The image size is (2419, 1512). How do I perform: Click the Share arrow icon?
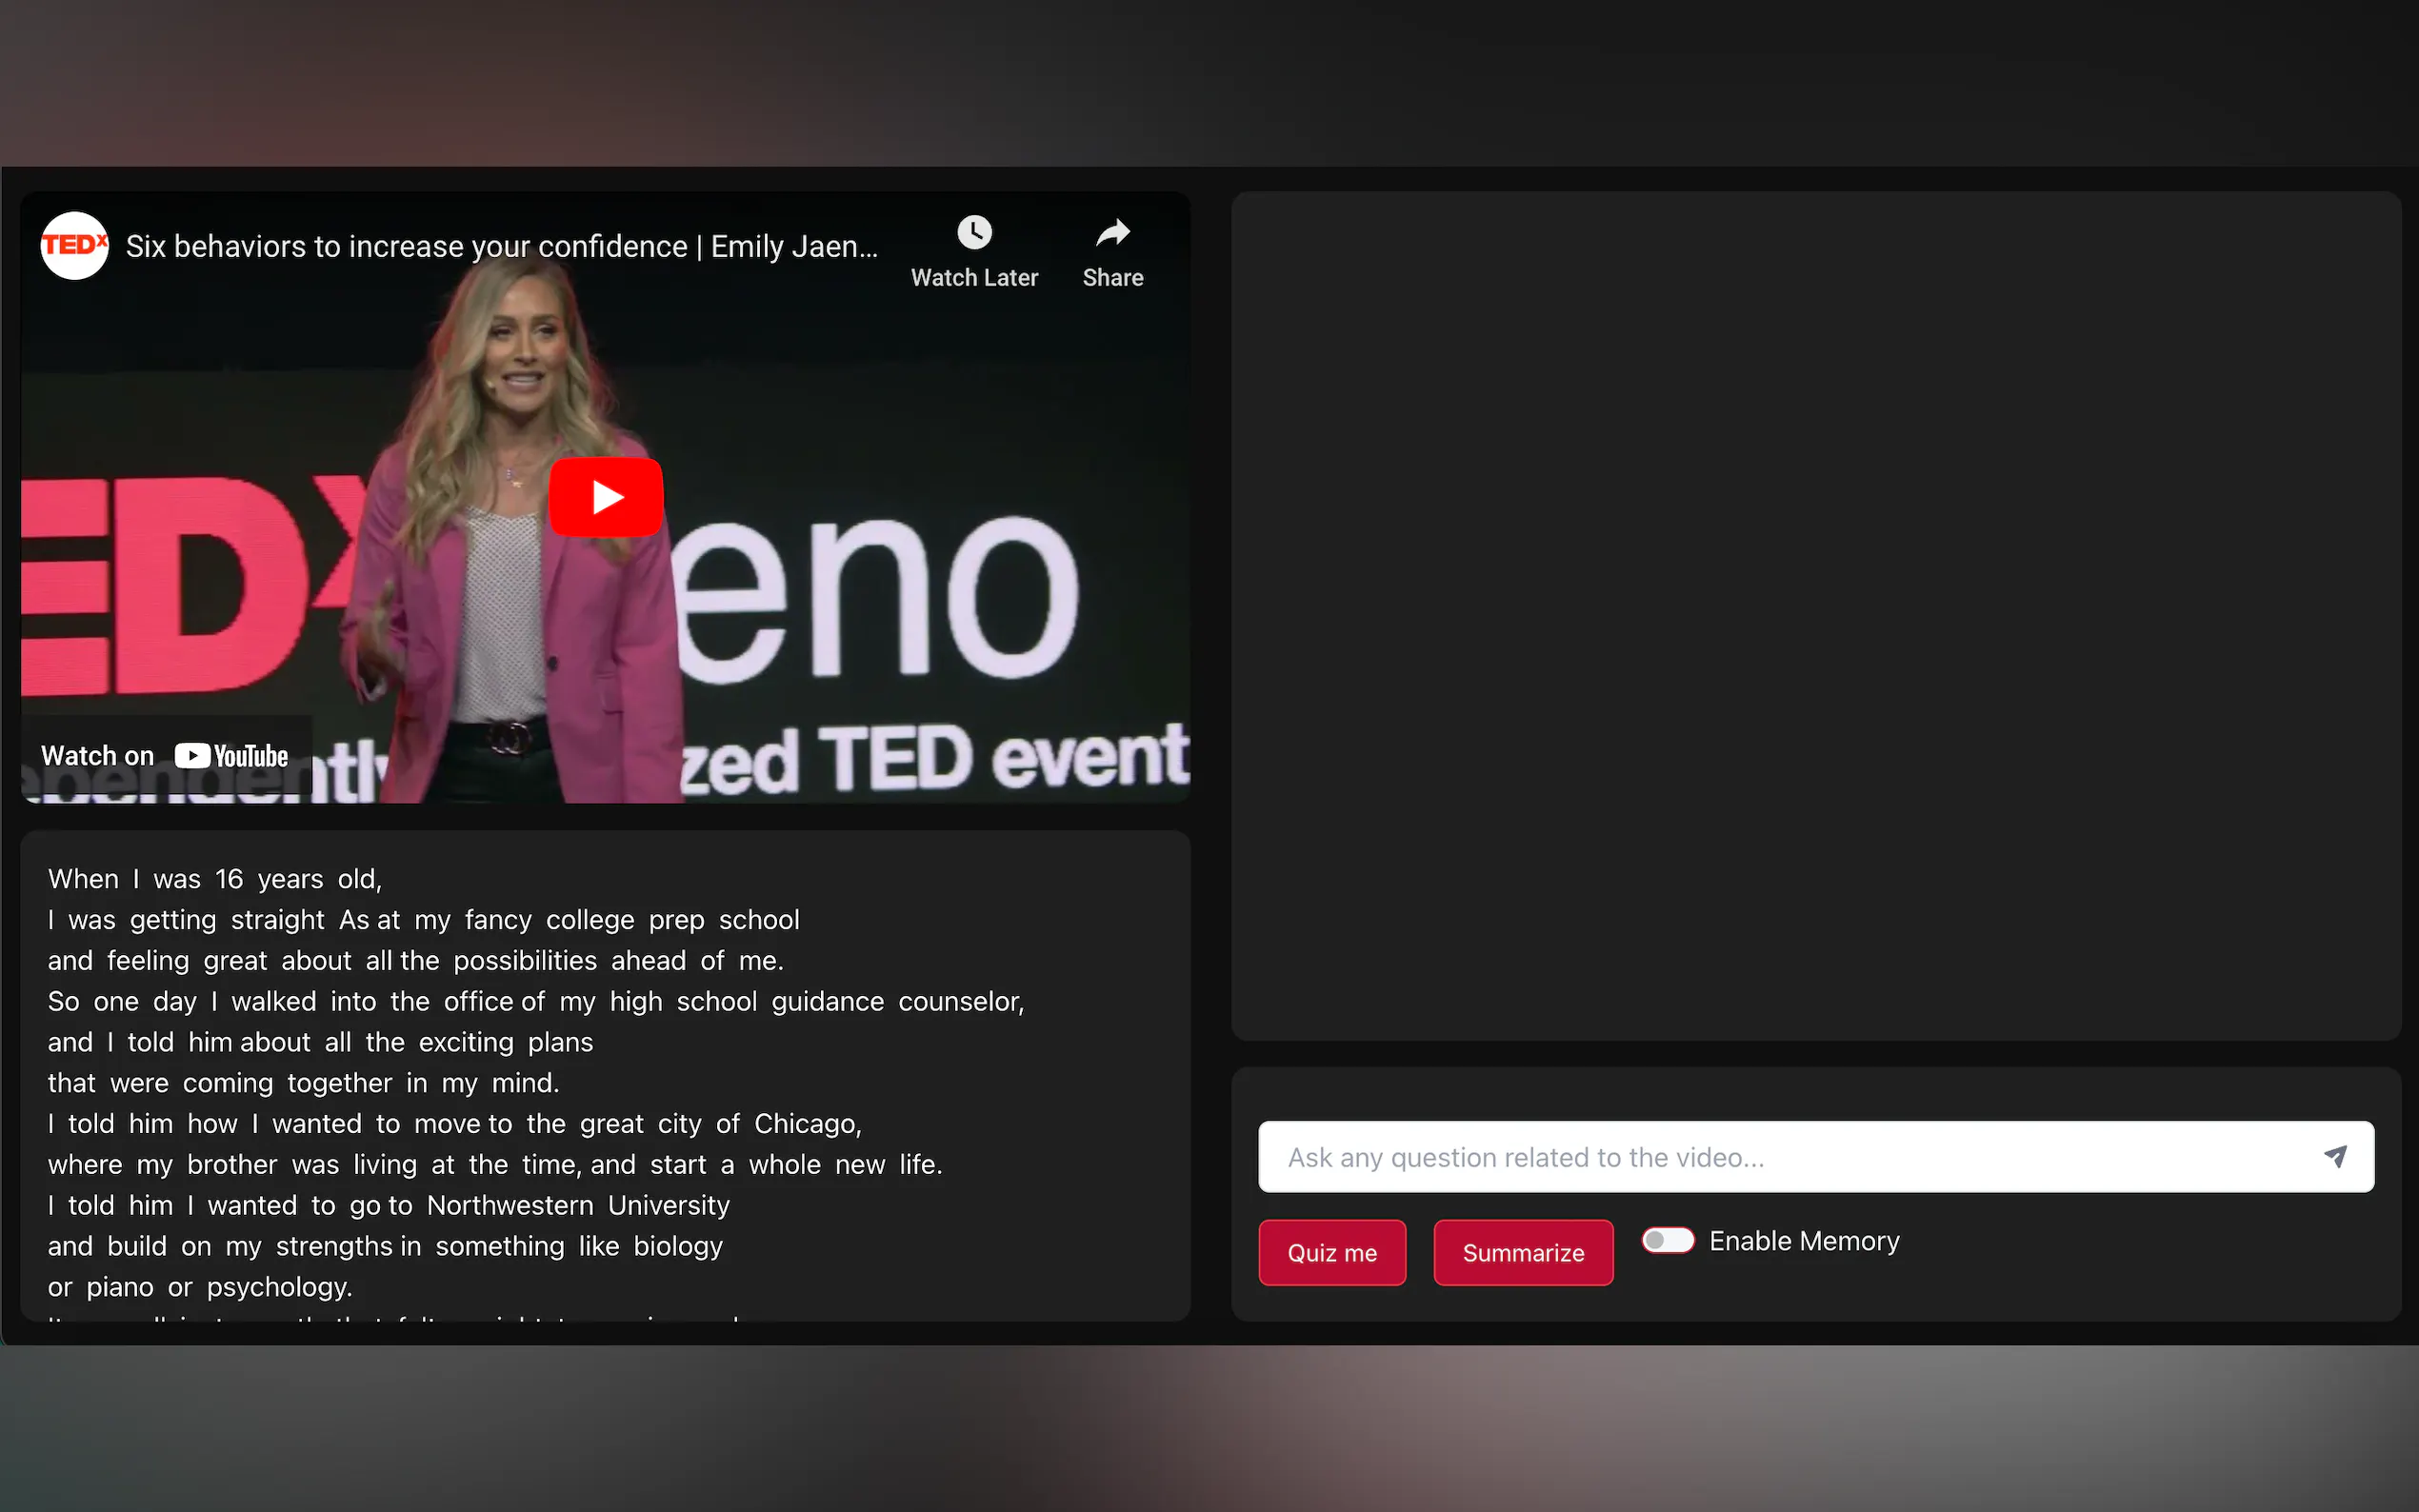click(x=1112, y=233)
